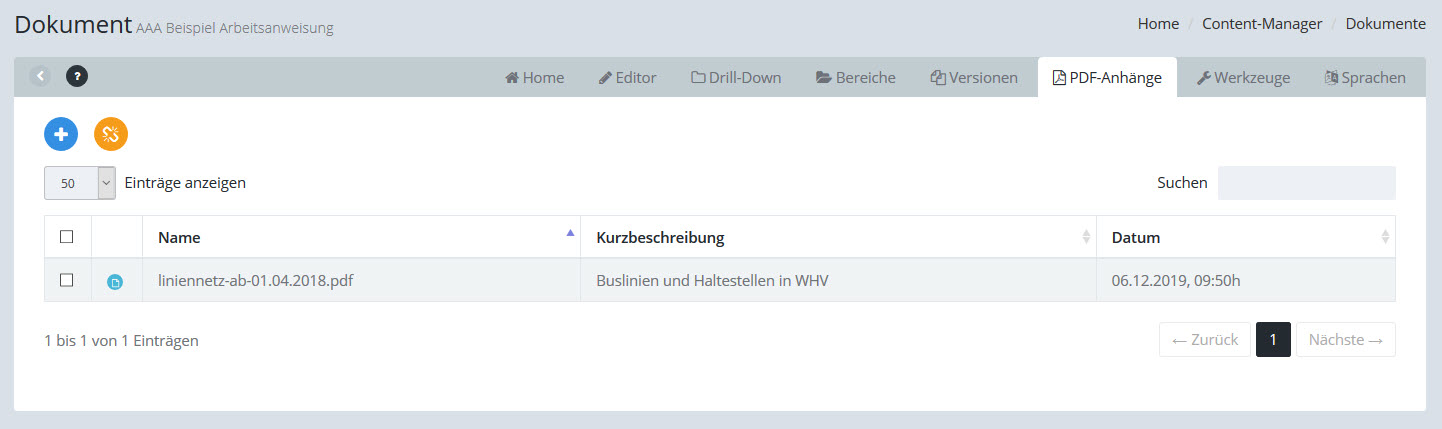
Task: Sort by the Datum column
Action: (1244, 238)
